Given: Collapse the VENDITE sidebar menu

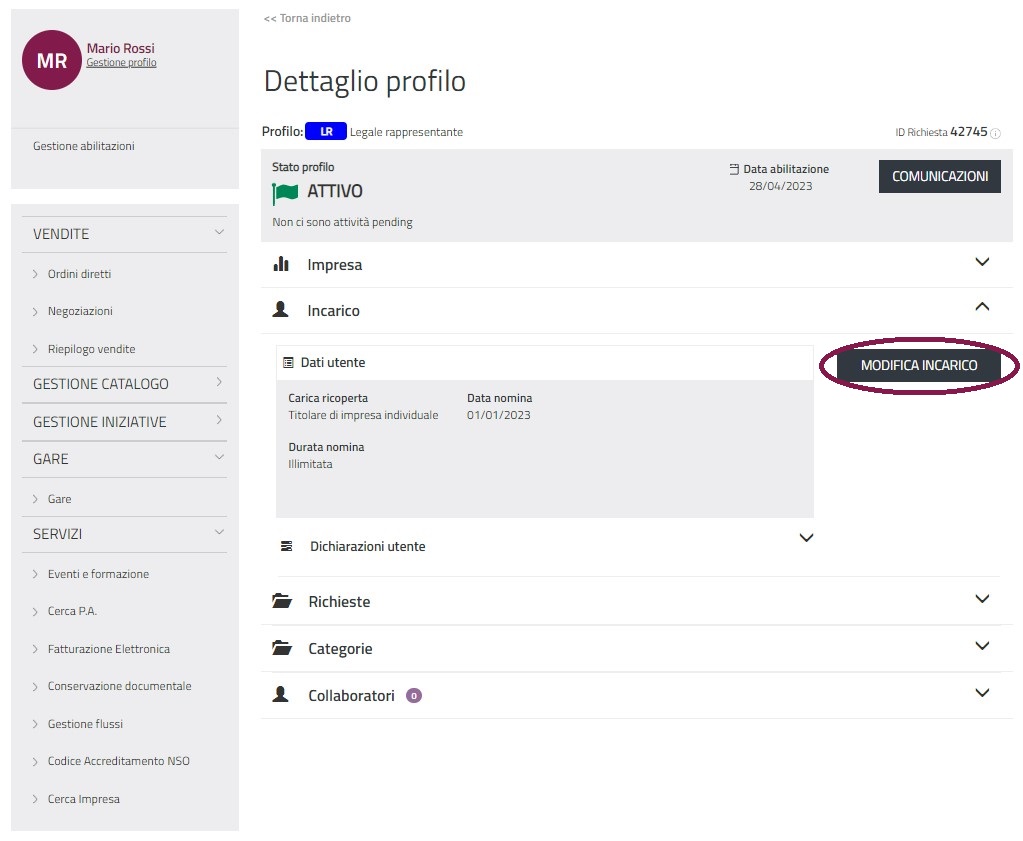Looking at the screenshot, I should click(219, 233).
